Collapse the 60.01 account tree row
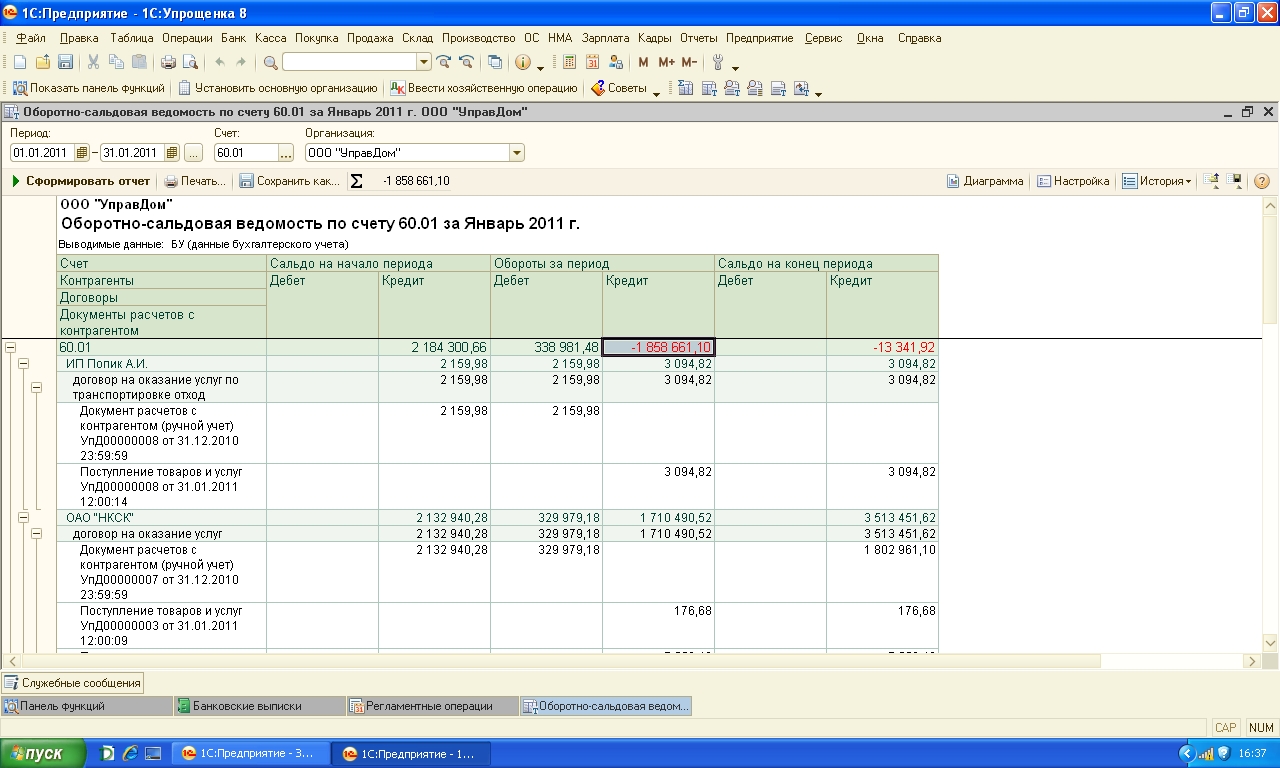The width and height of the screenshot is (1280, 768). click(x=11, y=347)
